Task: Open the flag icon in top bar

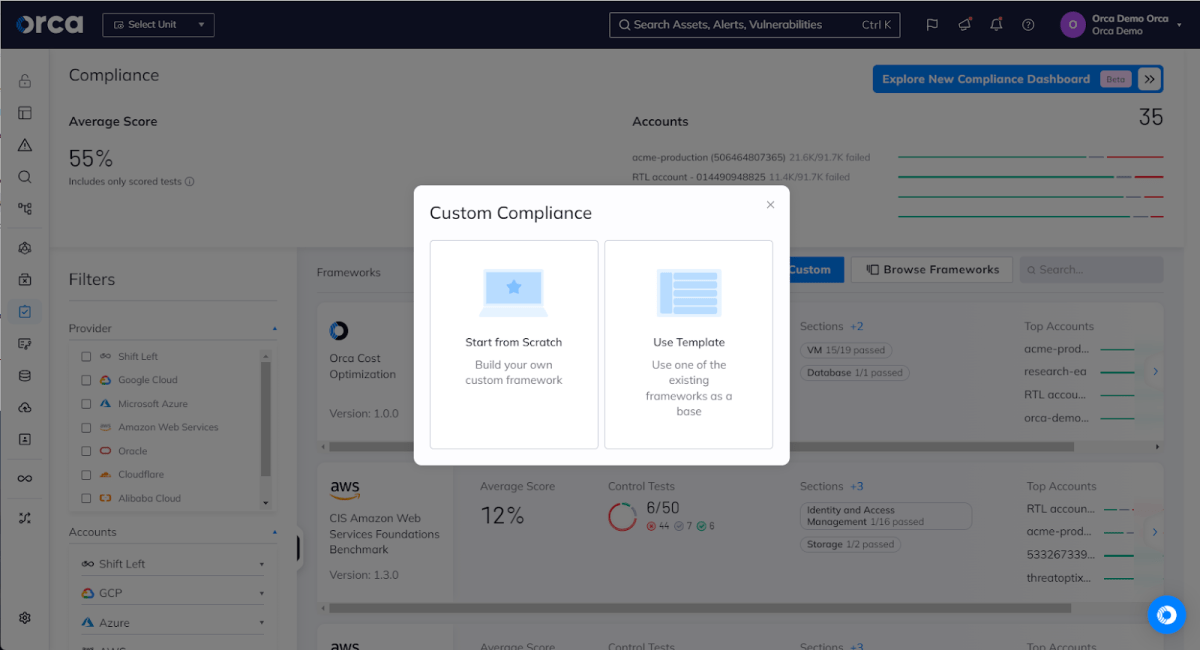Action: tap(932, 25)
